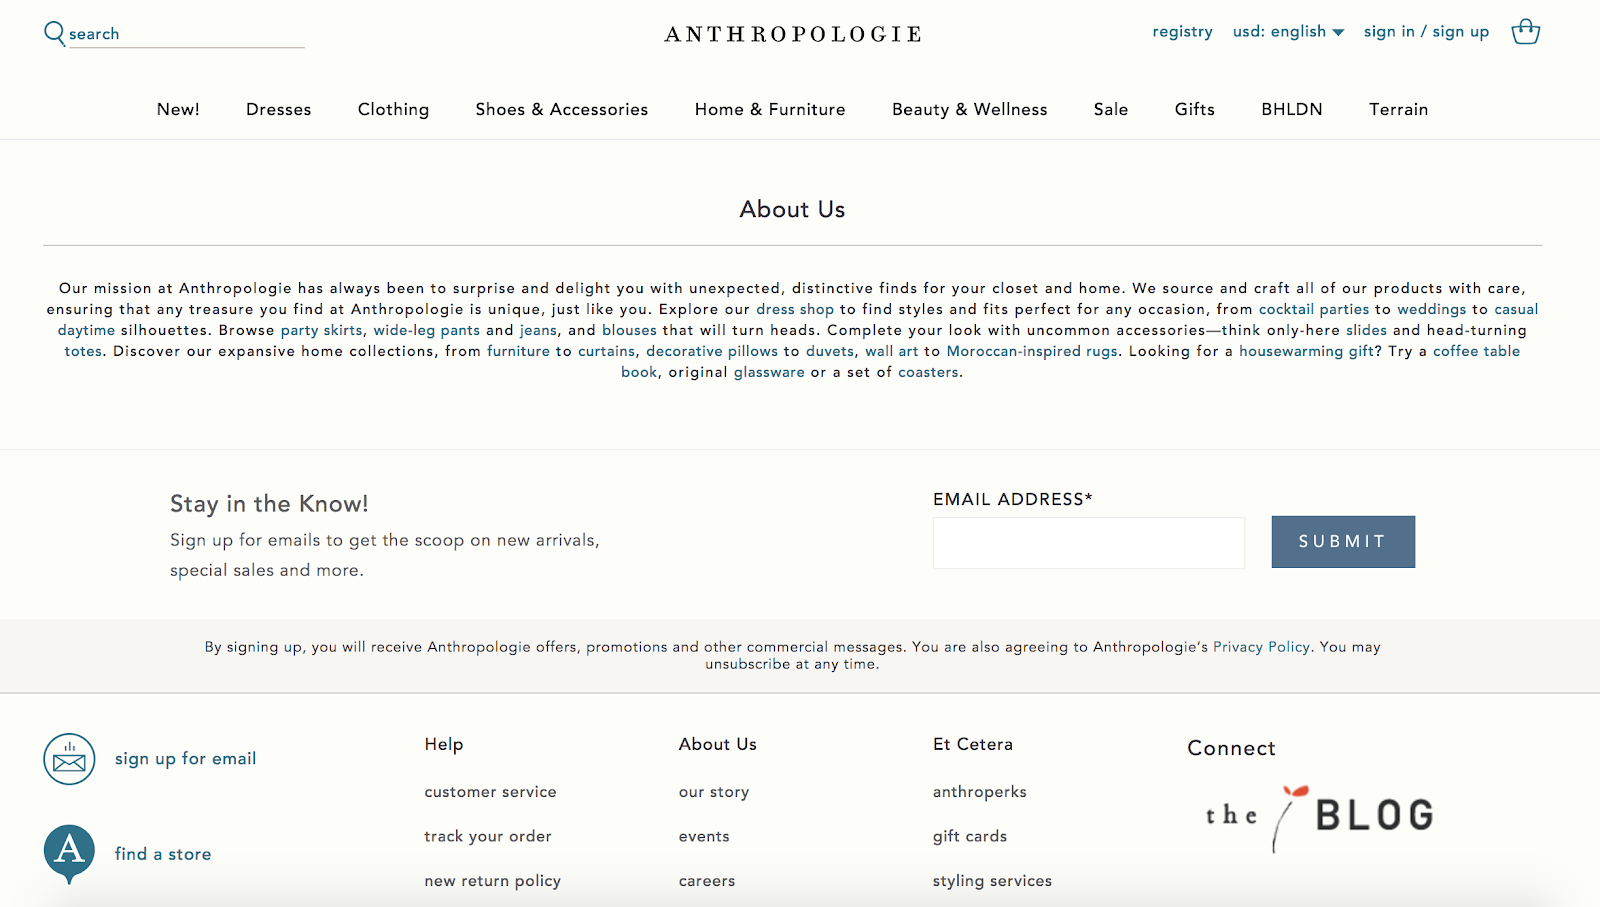
Task: Open the events footer link
Action: point(704,837)
